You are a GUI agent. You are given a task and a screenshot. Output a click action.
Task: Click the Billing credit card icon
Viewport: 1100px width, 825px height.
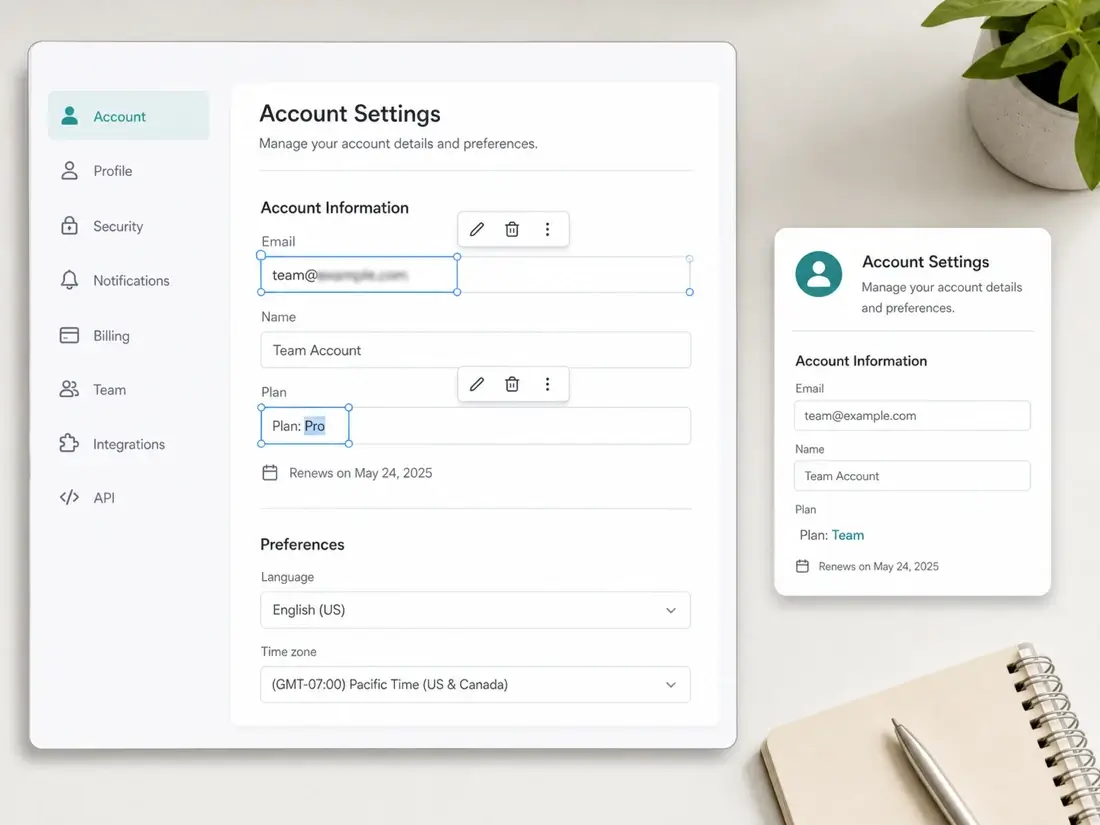69,335
